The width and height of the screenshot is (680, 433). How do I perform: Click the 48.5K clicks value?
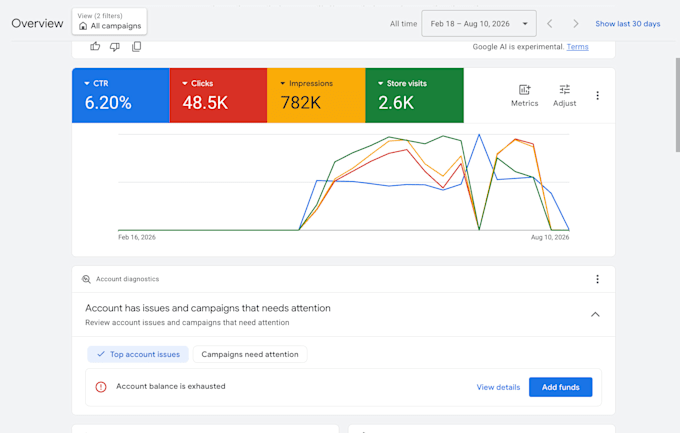205,103
